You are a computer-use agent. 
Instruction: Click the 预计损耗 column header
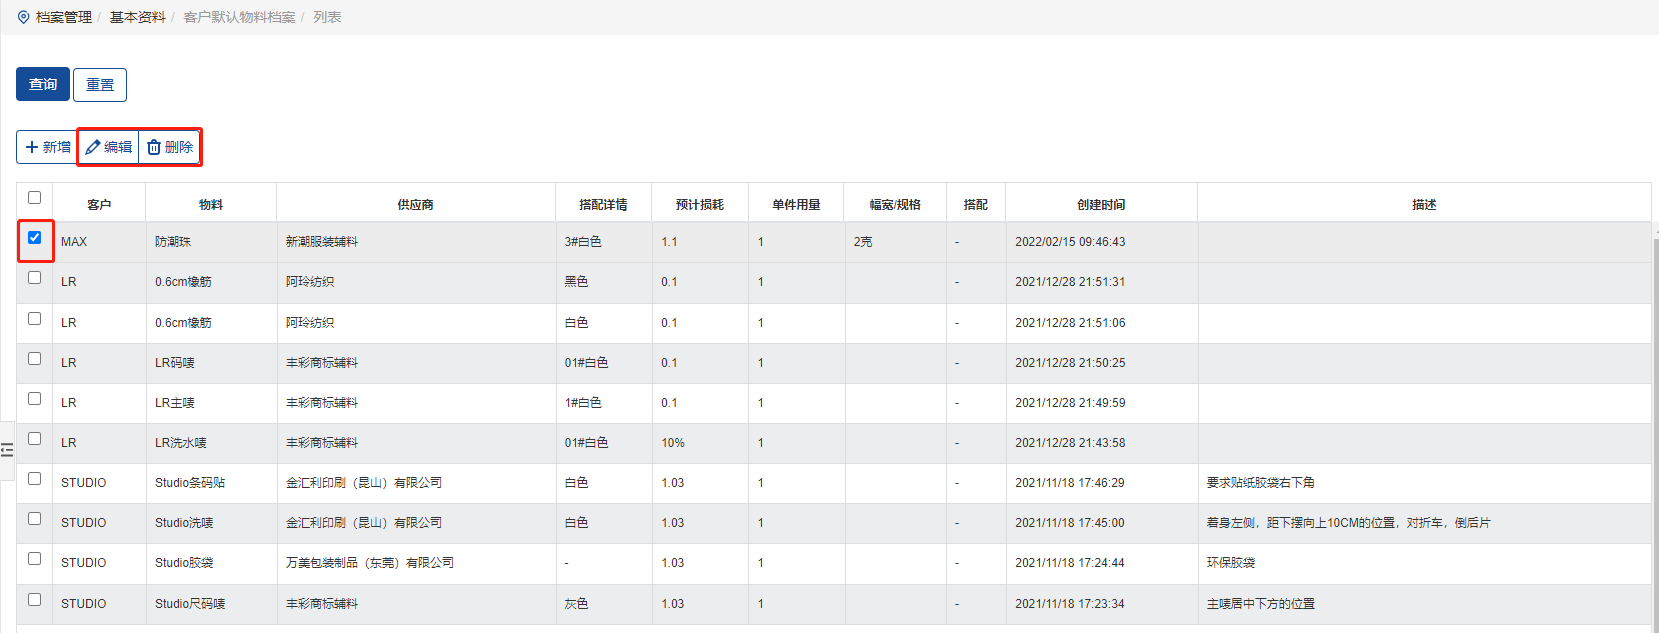(700, 204)
